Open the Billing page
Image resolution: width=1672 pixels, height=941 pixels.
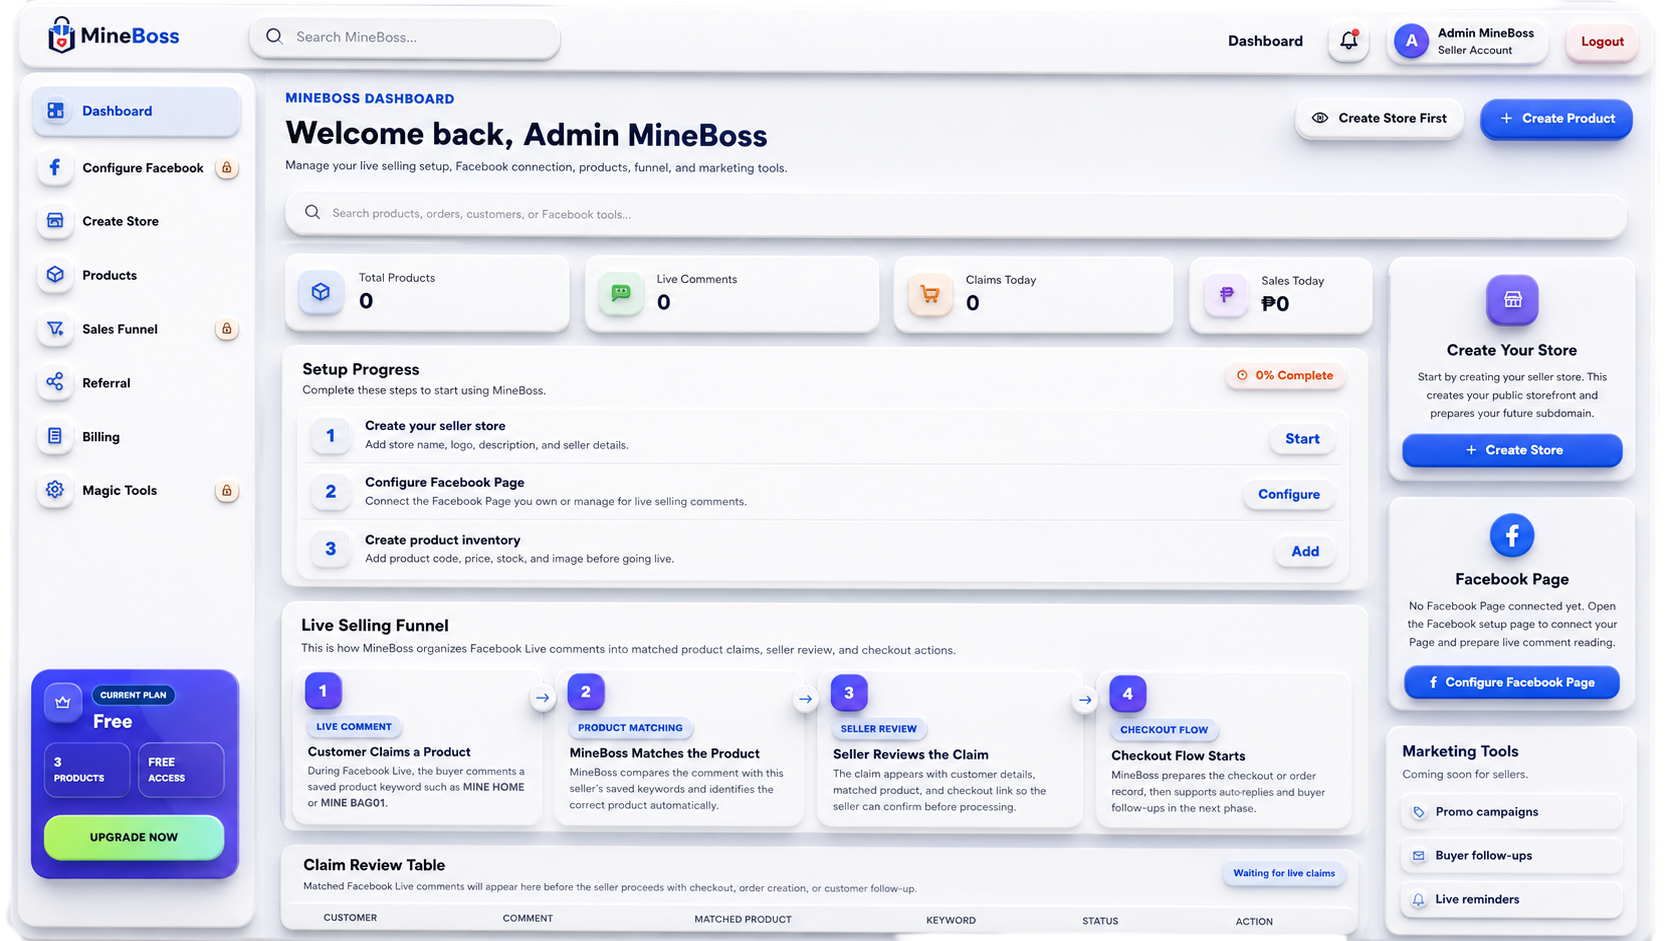point(137,437)
